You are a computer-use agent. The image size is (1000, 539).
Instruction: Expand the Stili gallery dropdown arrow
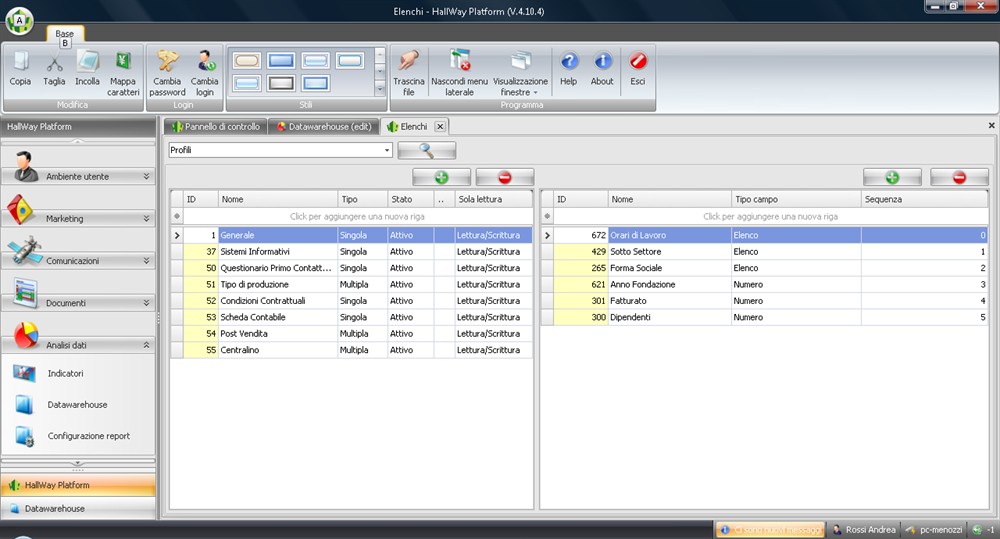[380, 90]
